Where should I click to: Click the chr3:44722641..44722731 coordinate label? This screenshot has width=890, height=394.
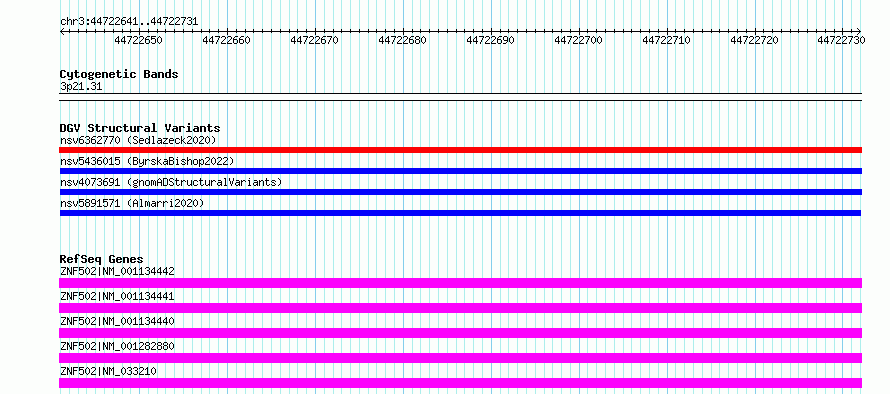tap(129, 21)
